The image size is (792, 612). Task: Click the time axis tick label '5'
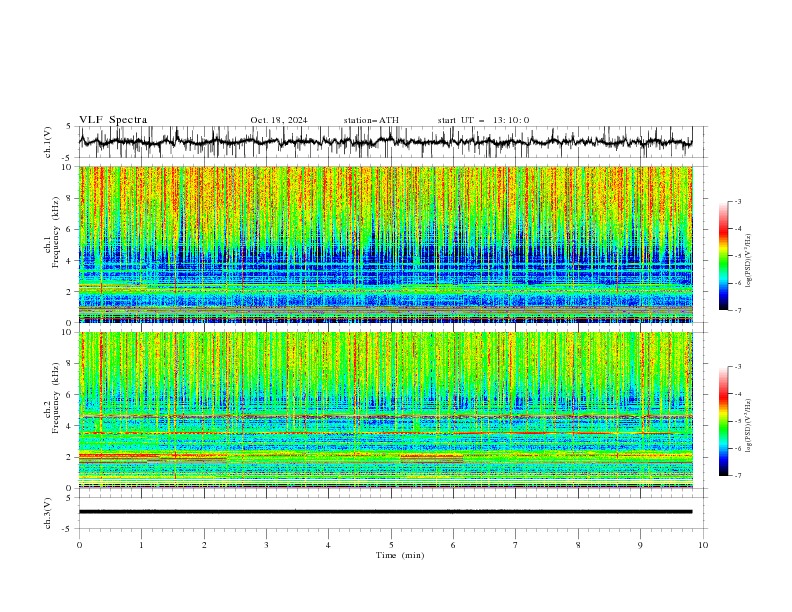pos(391,545)
